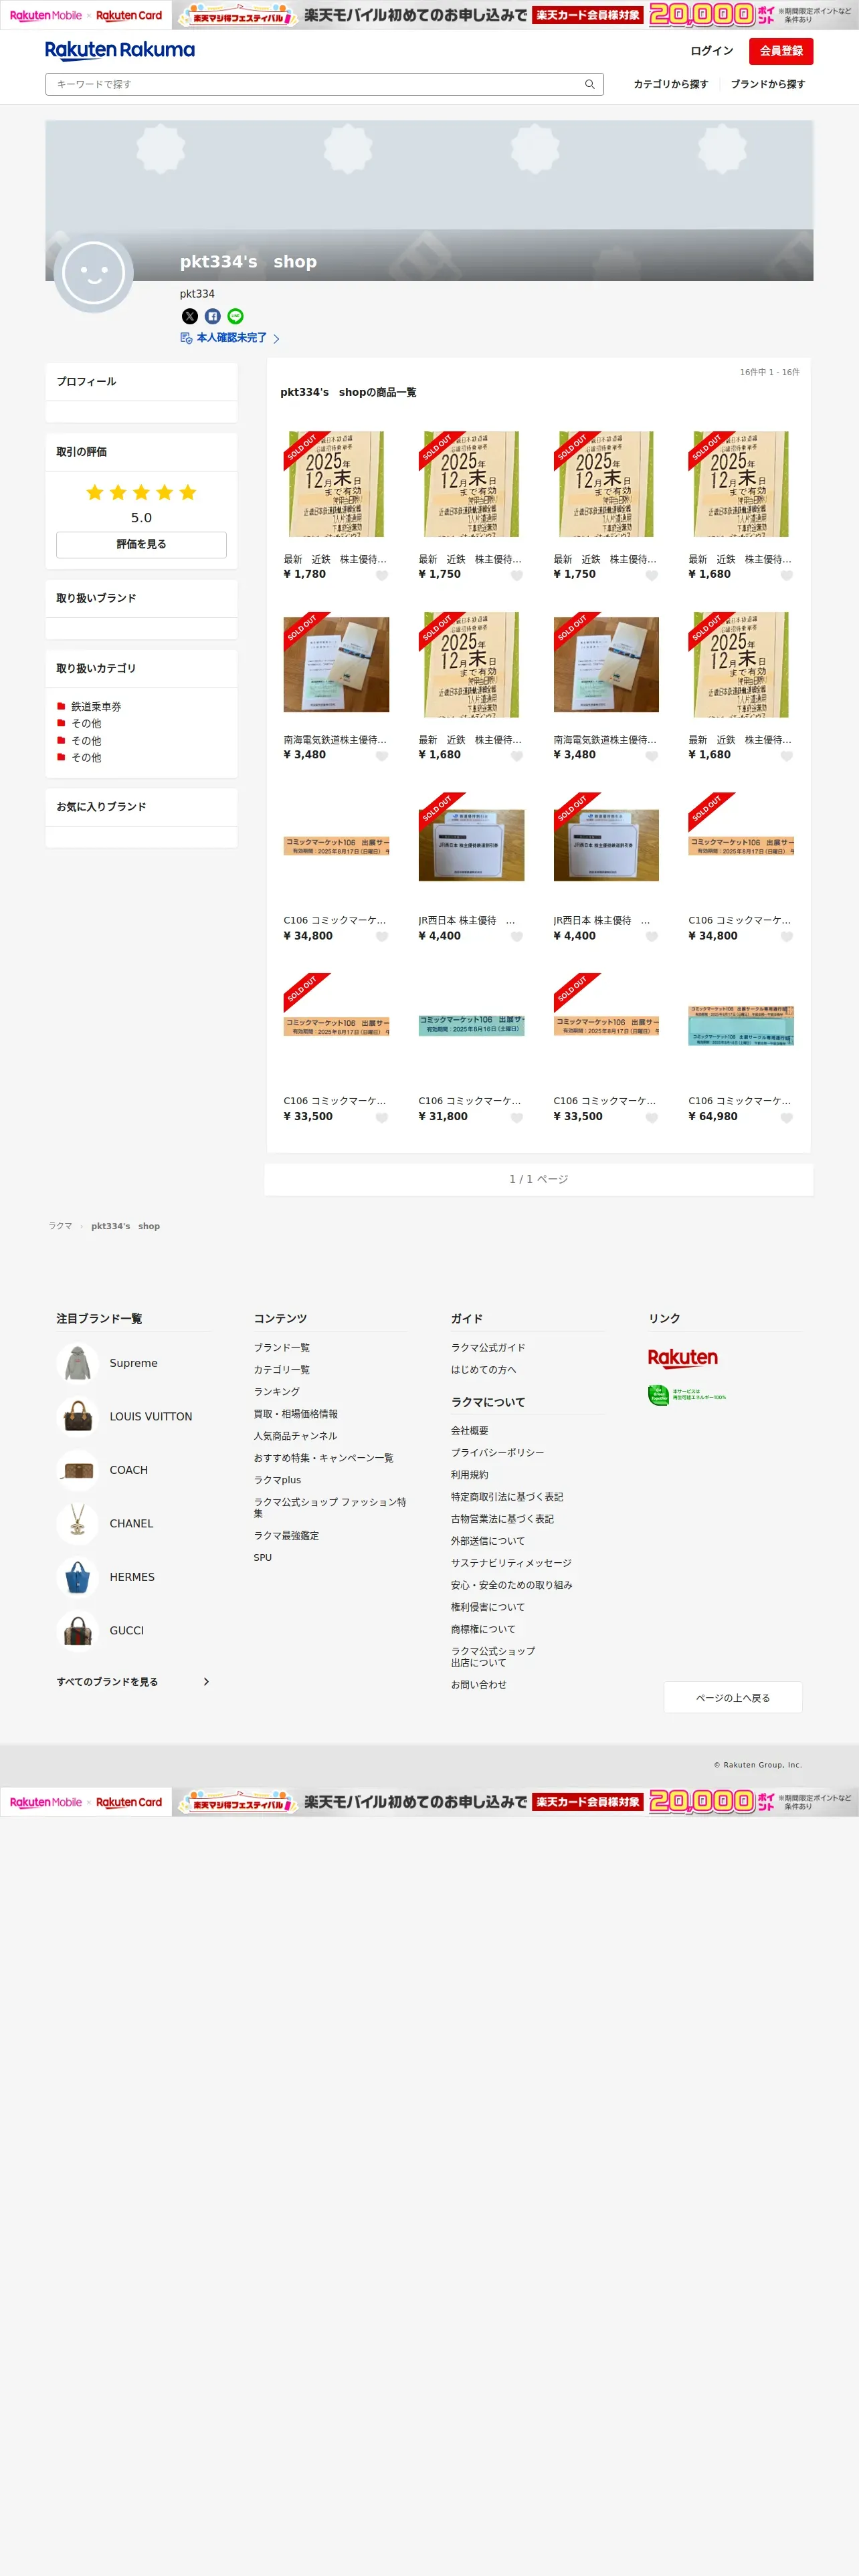Open ラクマplus link
This screenshot has width=859, height=2576.
point(277,1480)
